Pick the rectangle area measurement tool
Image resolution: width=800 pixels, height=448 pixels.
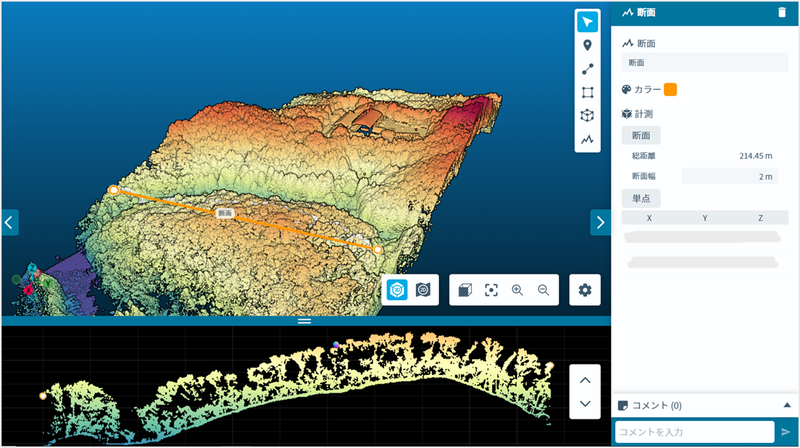point(587,92)
